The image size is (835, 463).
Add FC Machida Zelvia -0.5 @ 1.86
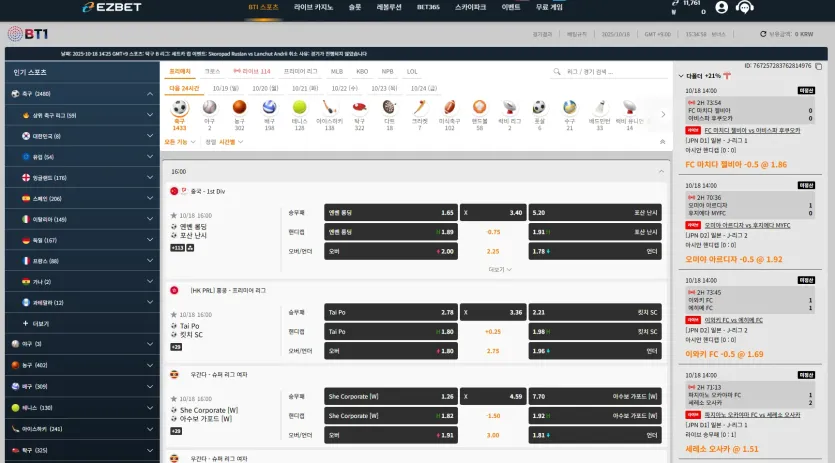click(735, 165)
